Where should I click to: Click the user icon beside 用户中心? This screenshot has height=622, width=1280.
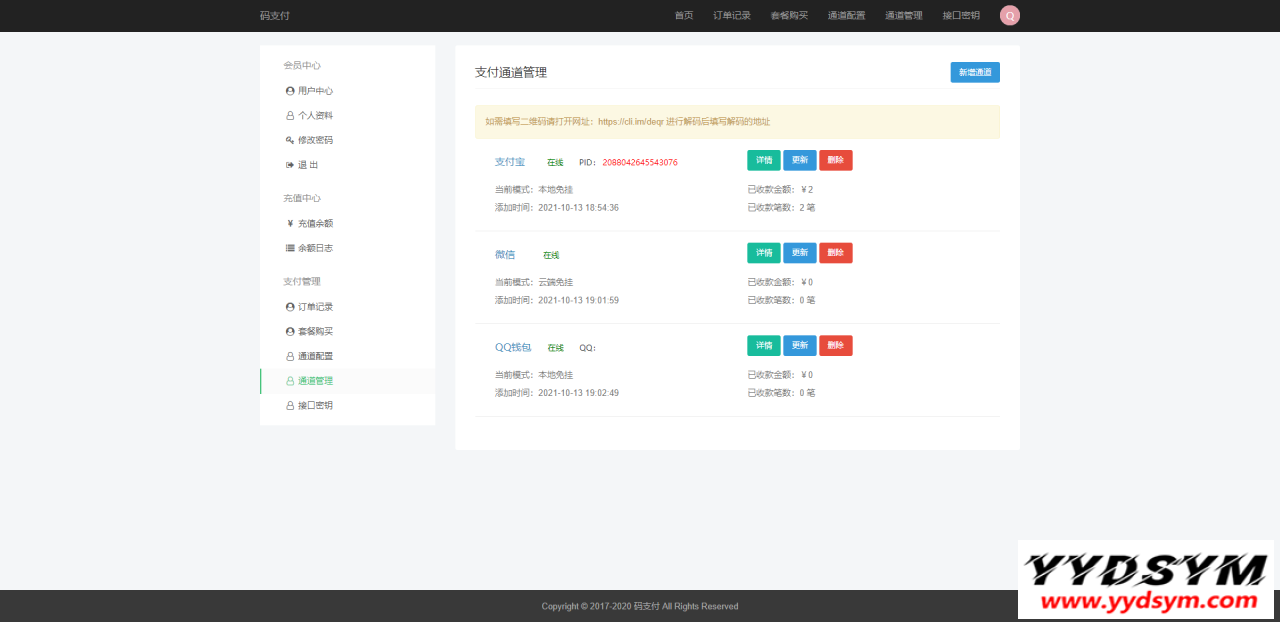click(x=290, y=91)
